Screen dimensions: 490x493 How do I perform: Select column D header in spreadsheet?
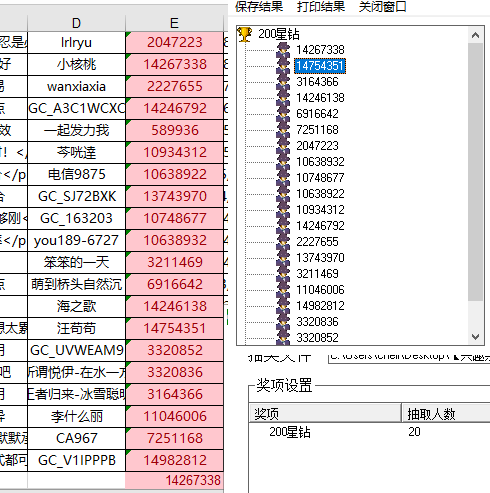tap(76, 23)
